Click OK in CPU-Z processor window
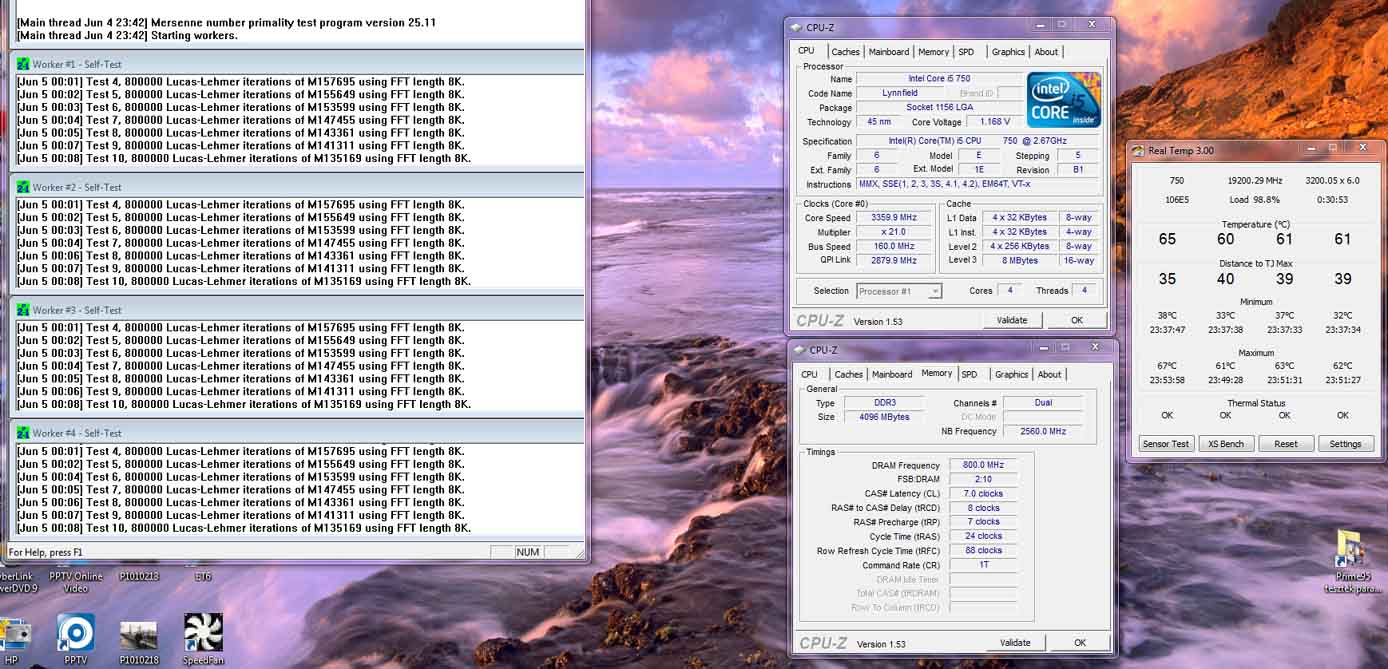 coord(1076,320)
